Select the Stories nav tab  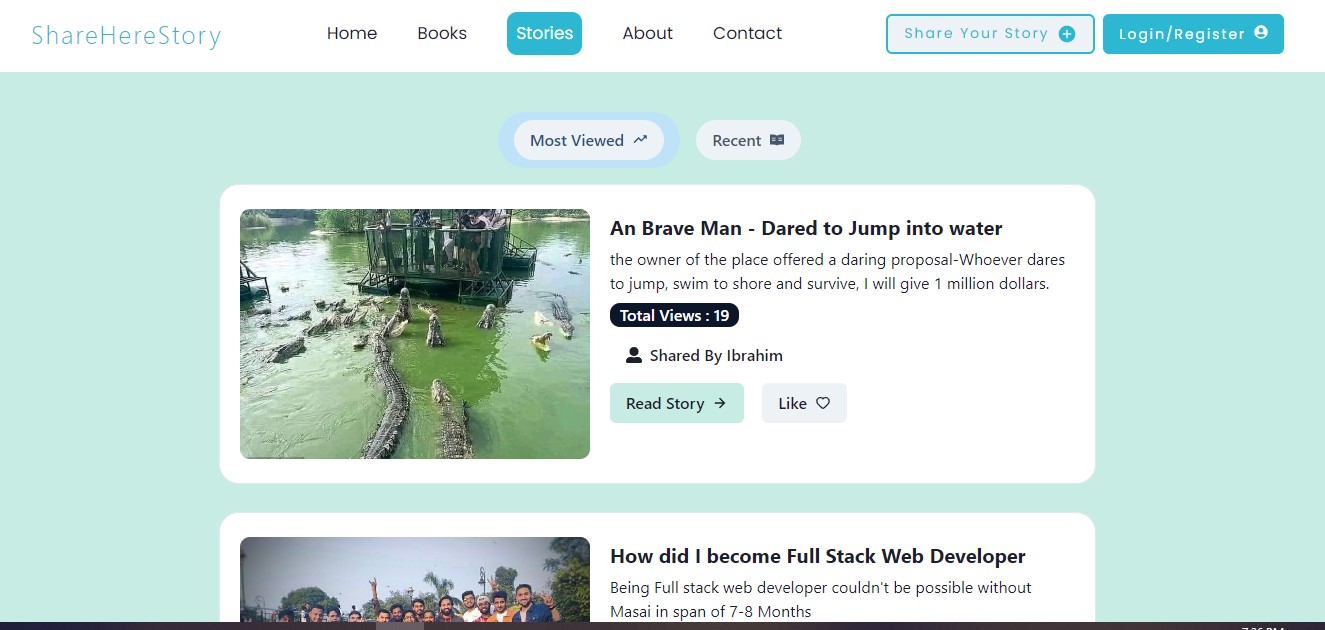pos(544,33)
